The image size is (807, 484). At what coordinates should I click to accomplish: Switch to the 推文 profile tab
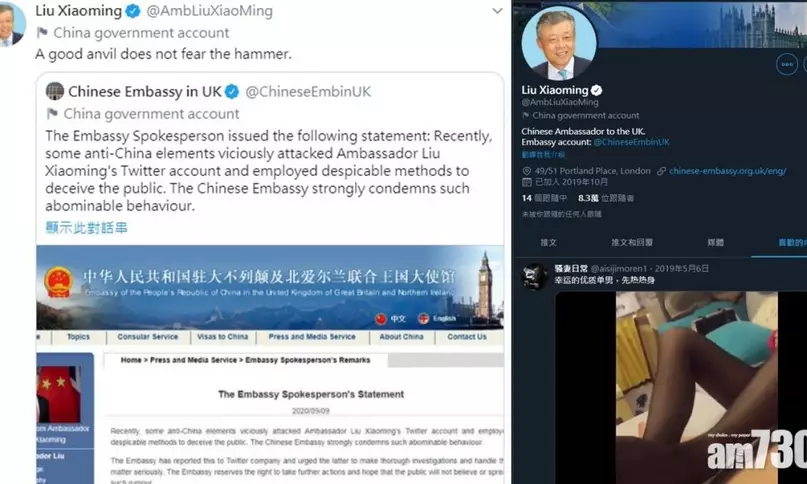coord(549,243)
